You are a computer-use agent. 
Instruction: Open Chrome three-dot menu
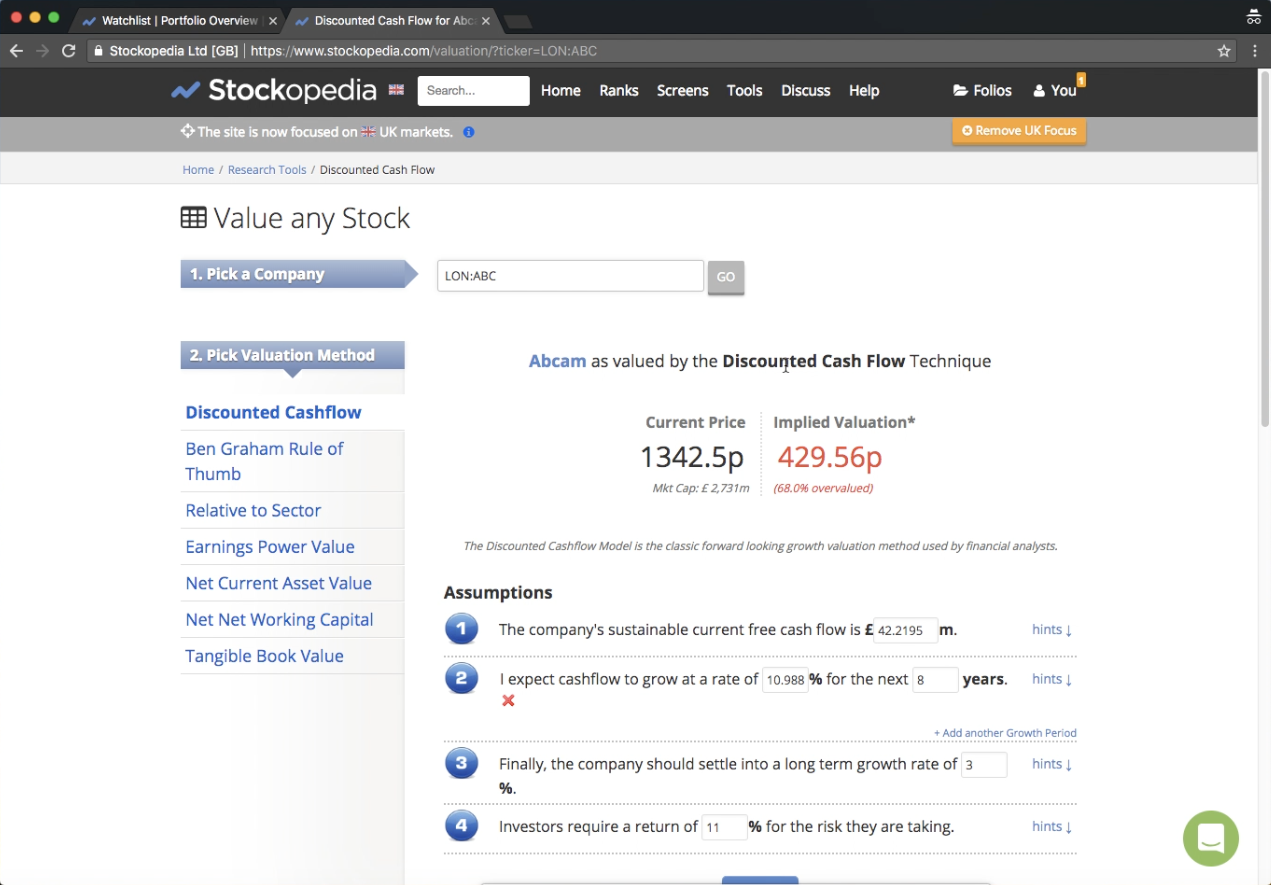tap(1254, 51)
